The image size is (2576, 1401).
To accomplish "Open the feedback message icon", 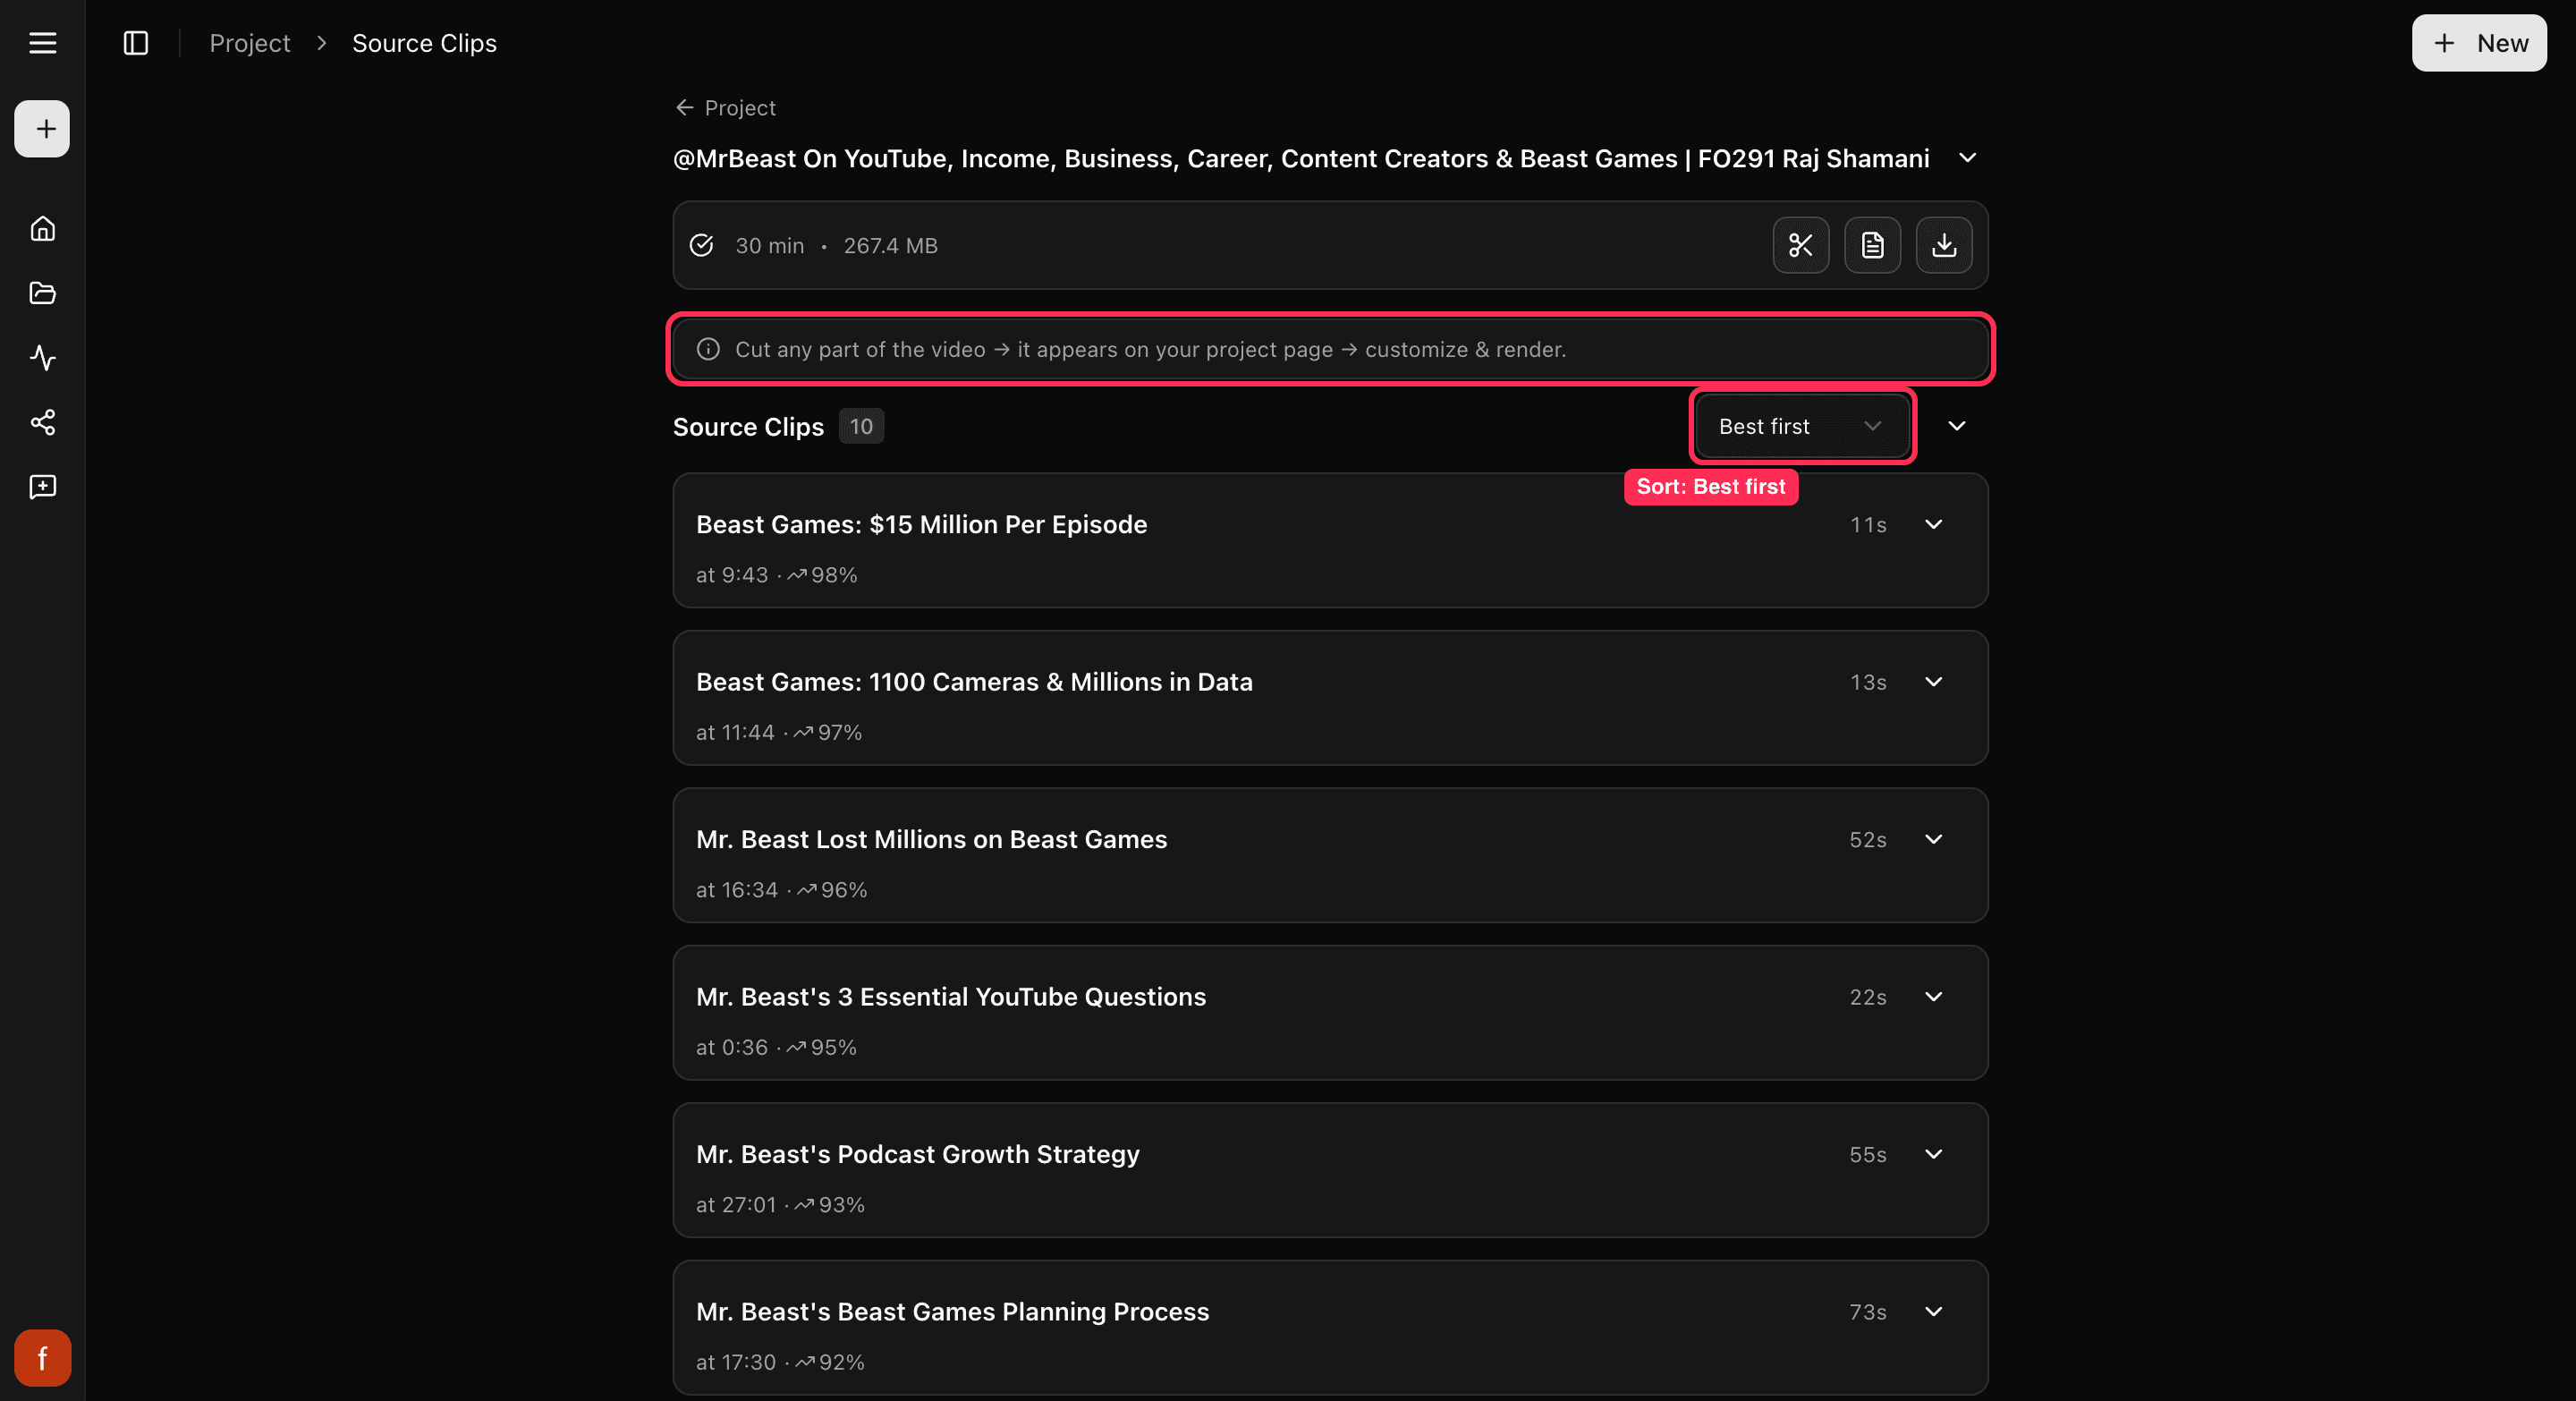I will [42, 487].
